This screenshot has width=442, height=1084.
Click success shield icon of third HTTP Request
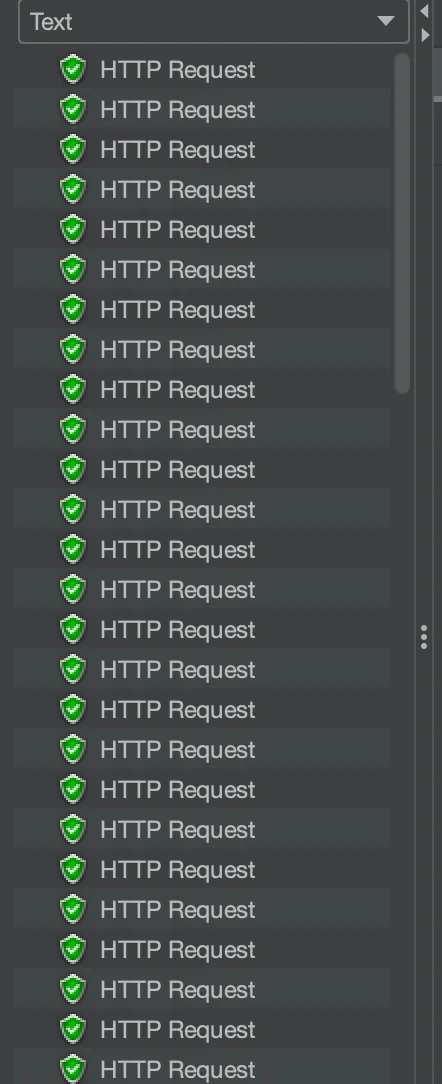click(73, 150)
